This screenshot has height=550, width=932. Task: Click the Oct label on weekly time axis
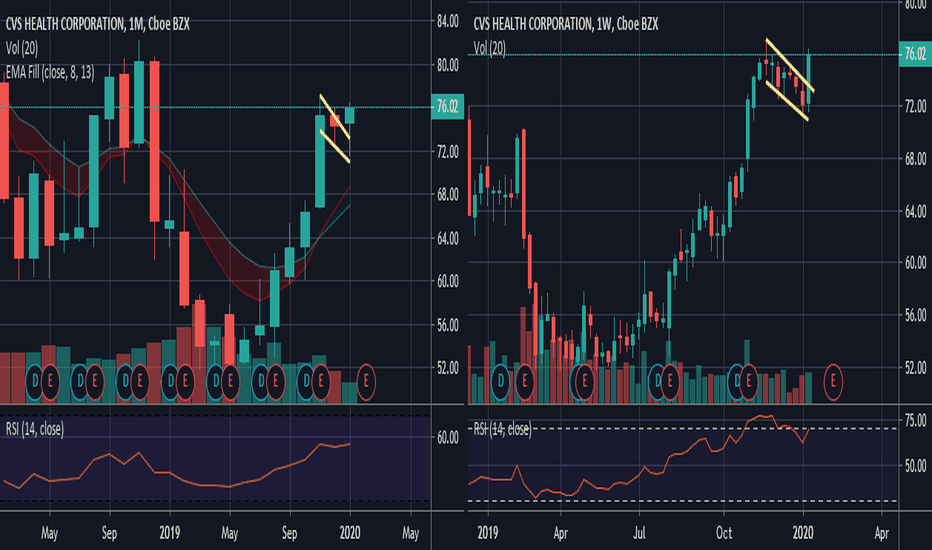(724, 533)
